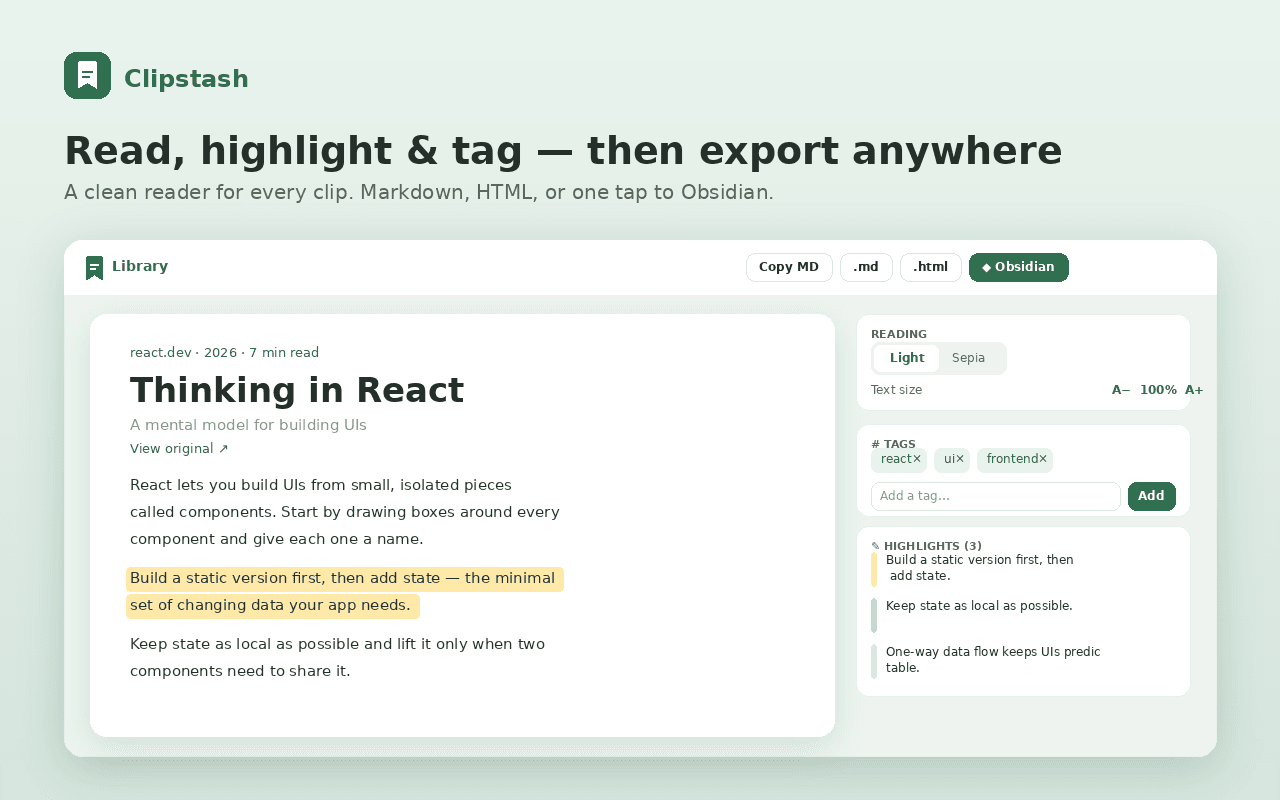Screen dimensions: 1280x800
Task: Remove the ui tag
Action: tap(960, 459)
